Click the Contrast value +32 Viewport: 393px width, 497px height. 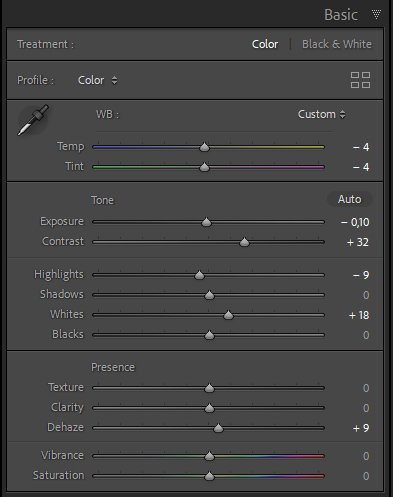tap(358, 242)
